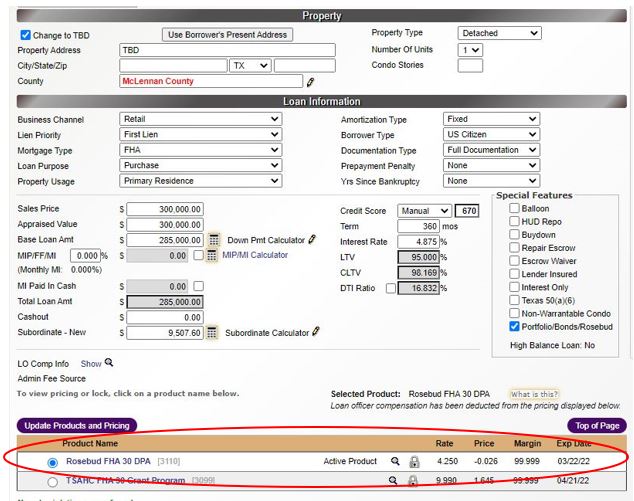634x501 pixels.
Task: Click the pencil icon beside the County field
Action: coord(310,81)
